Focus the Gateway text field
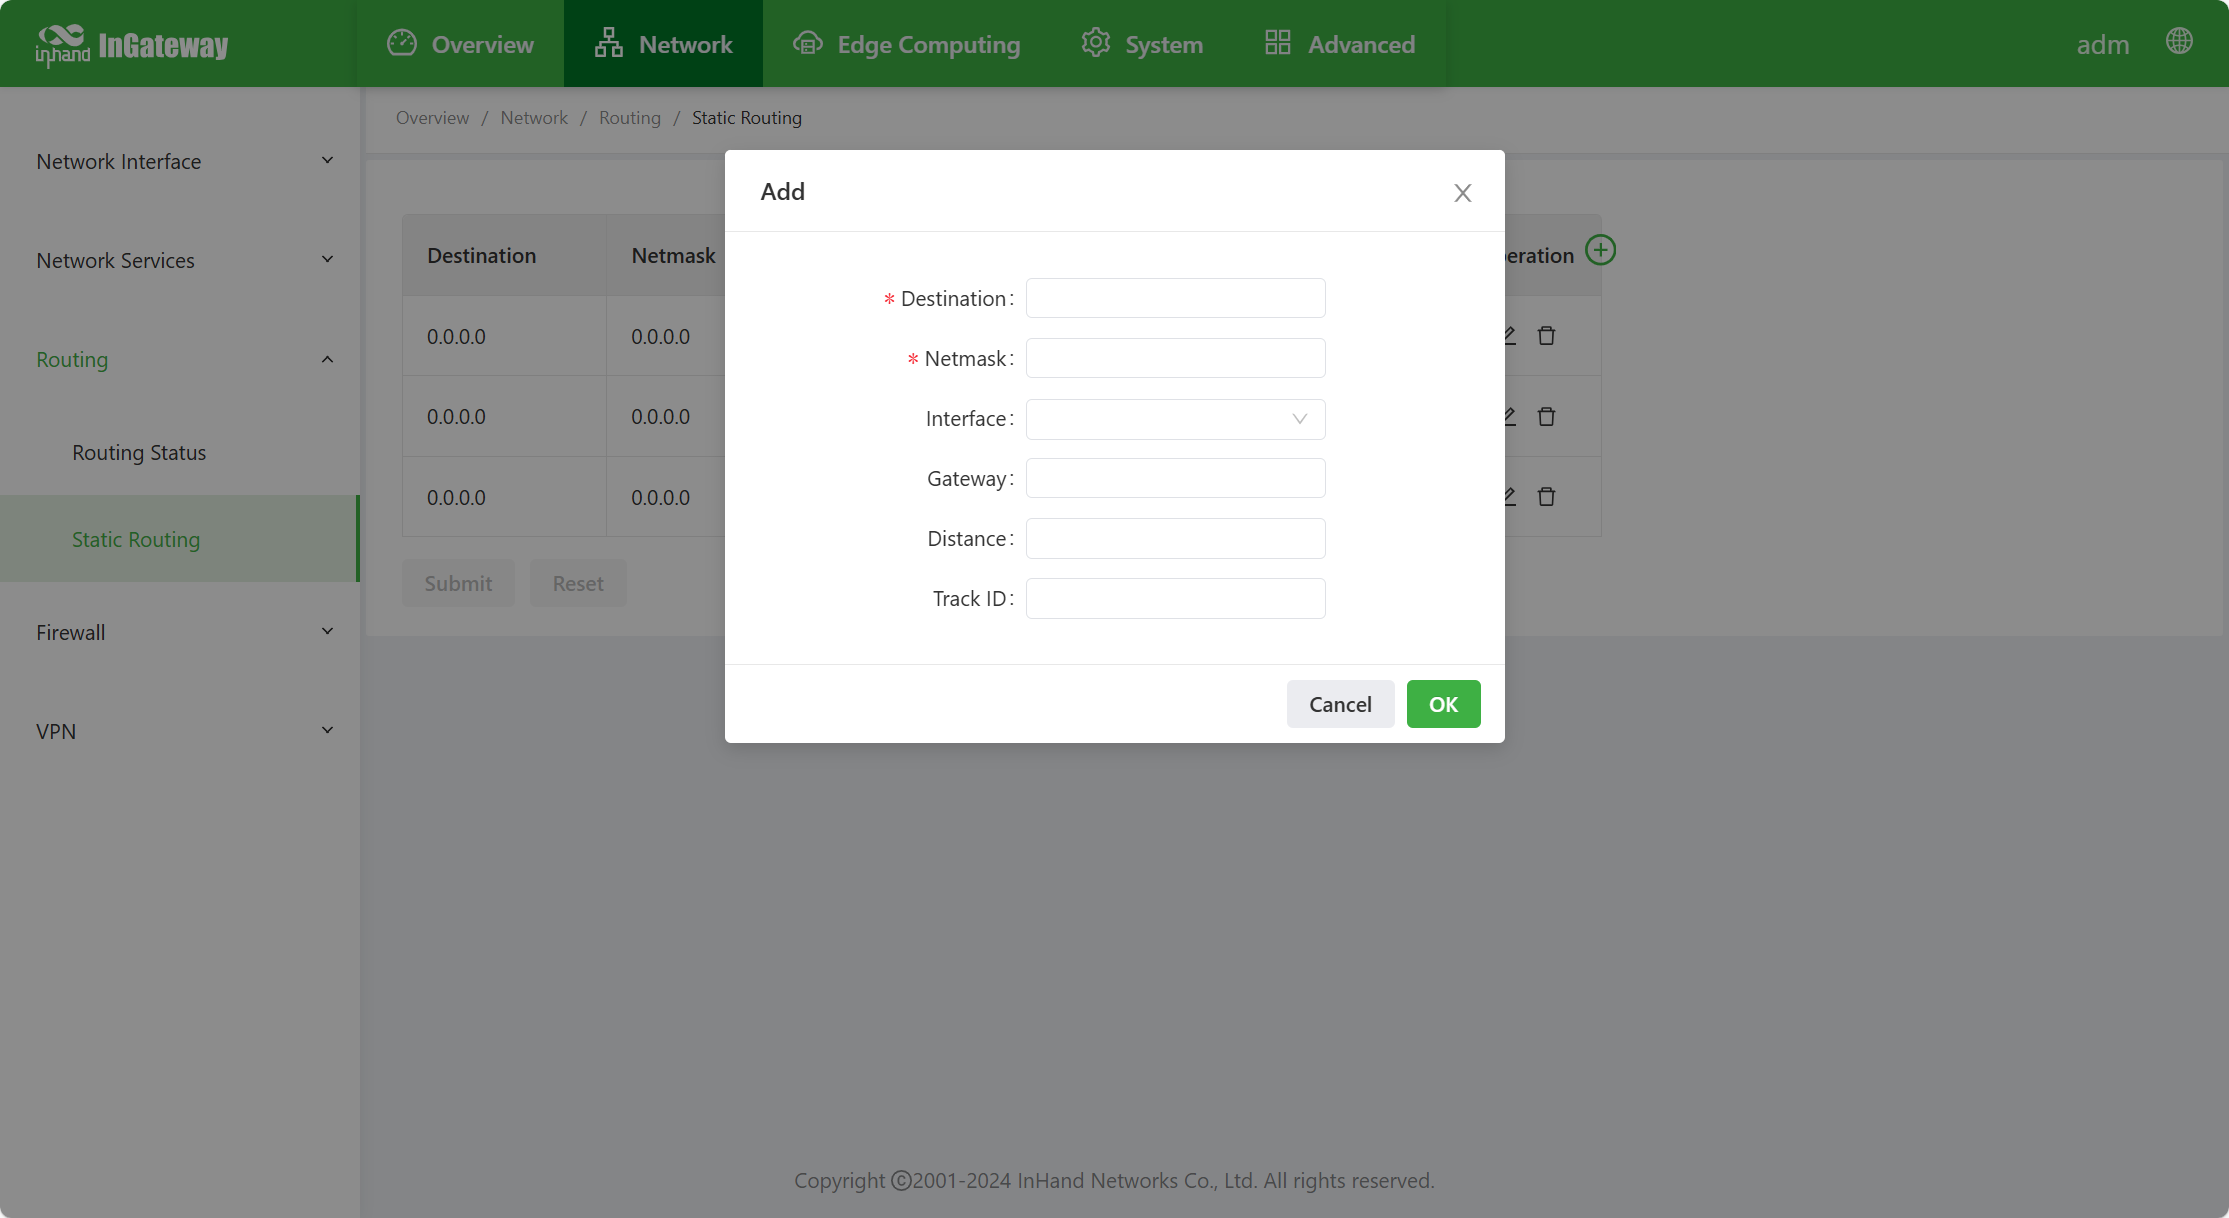This screenshot has height=1218, width=2229. pyautogui.click(x=1175, y=478)
